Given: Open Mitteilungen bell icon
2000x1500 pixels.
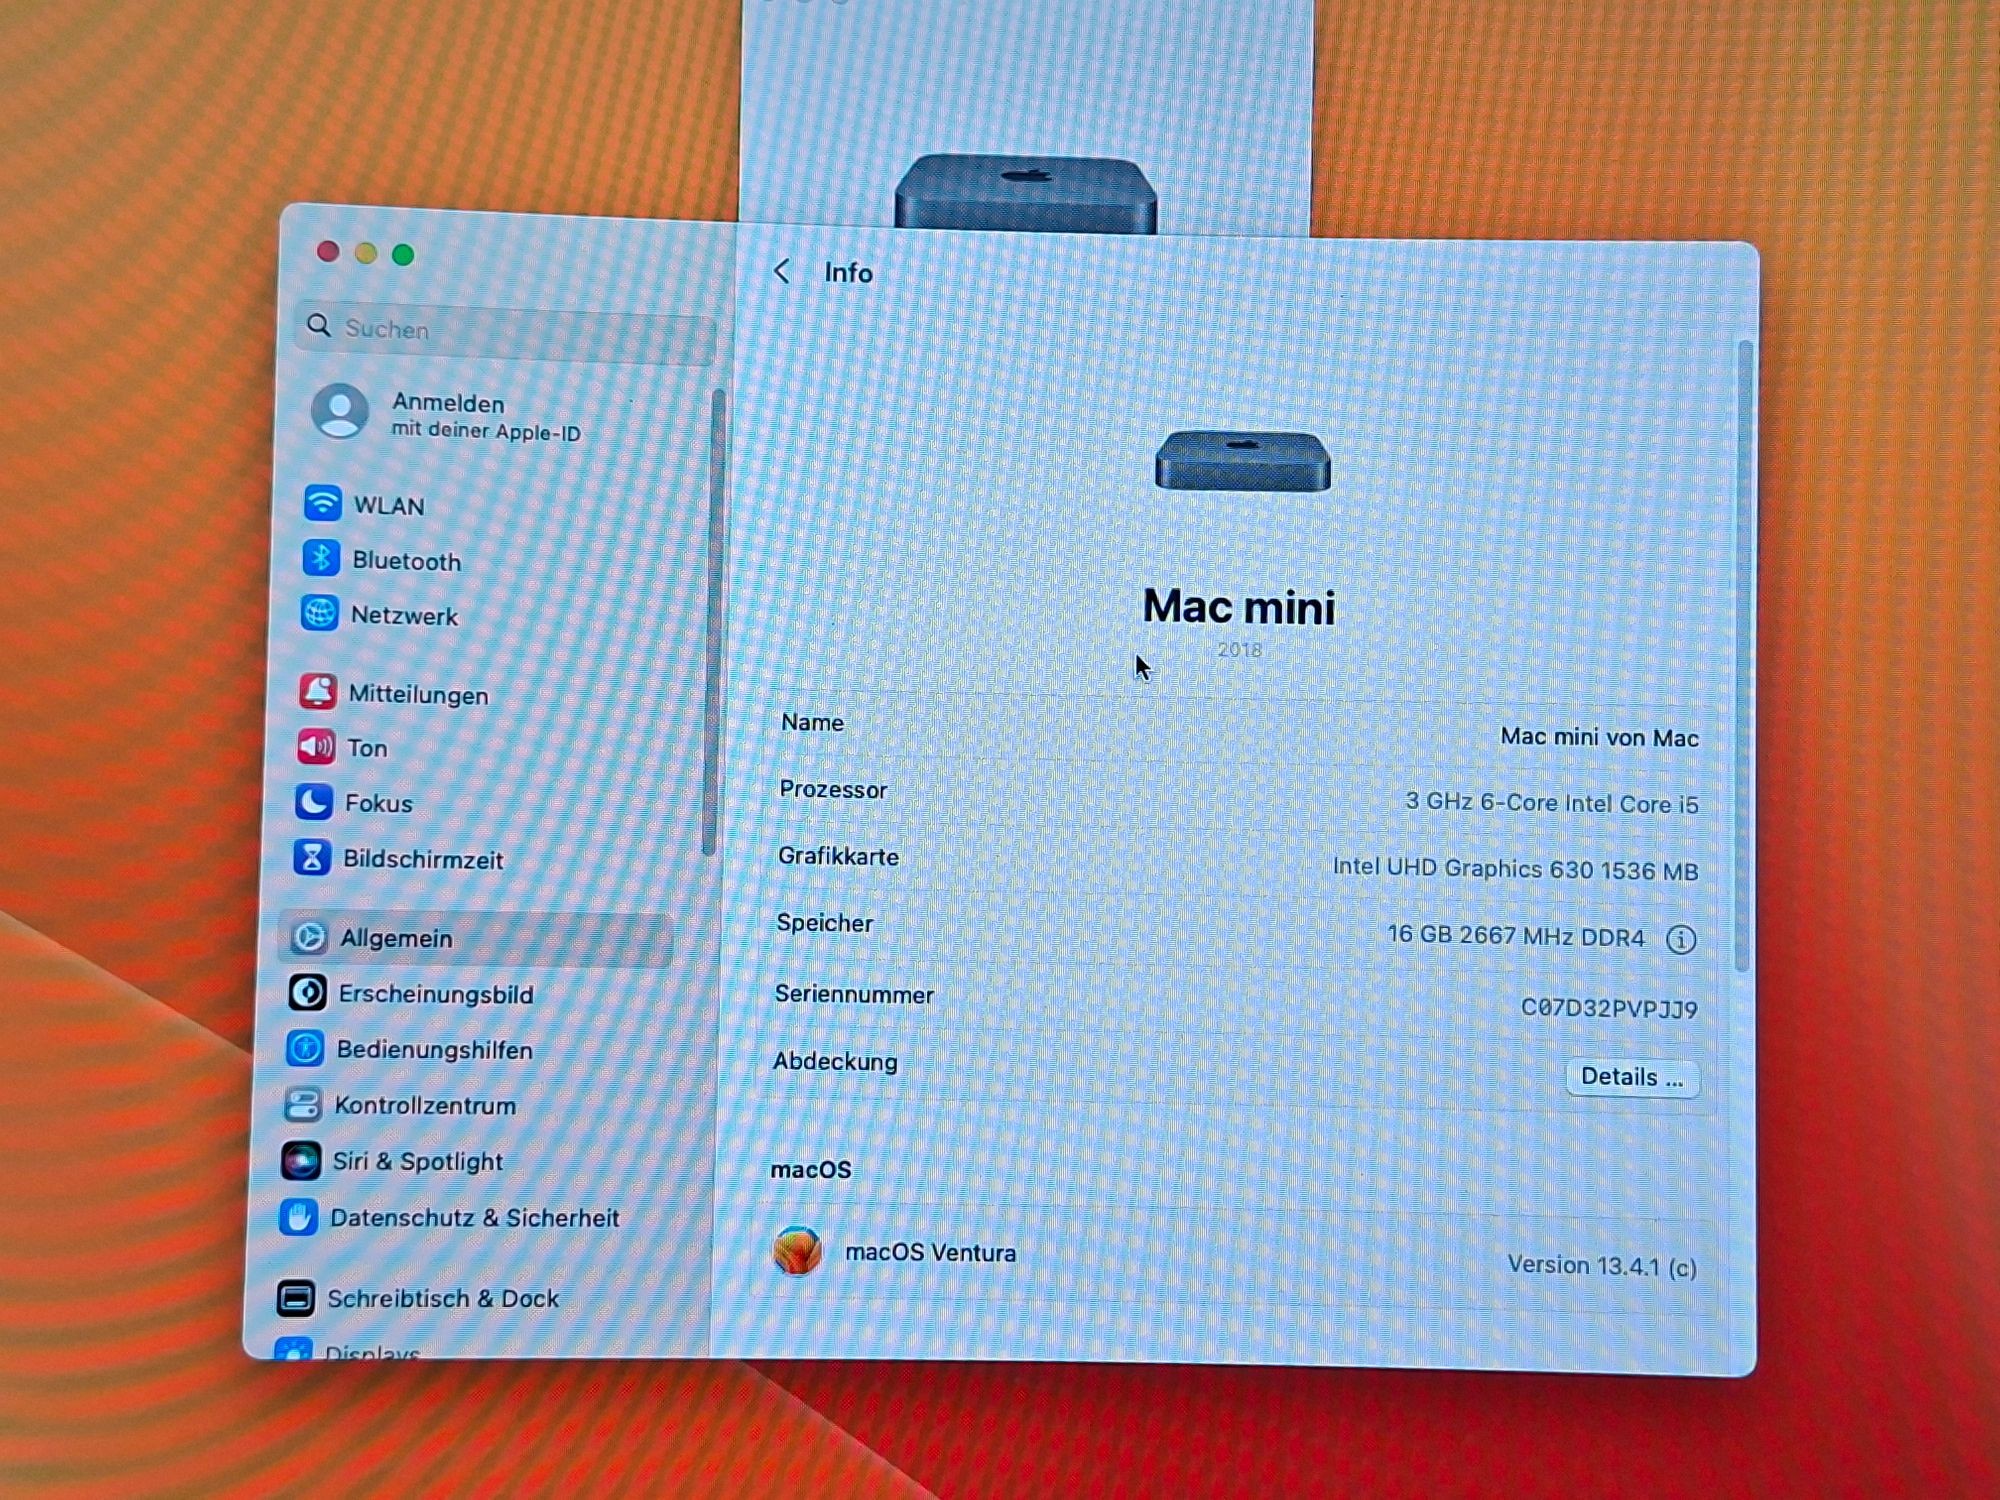Looking at the screenshot, I should click(x=317, y=692).
